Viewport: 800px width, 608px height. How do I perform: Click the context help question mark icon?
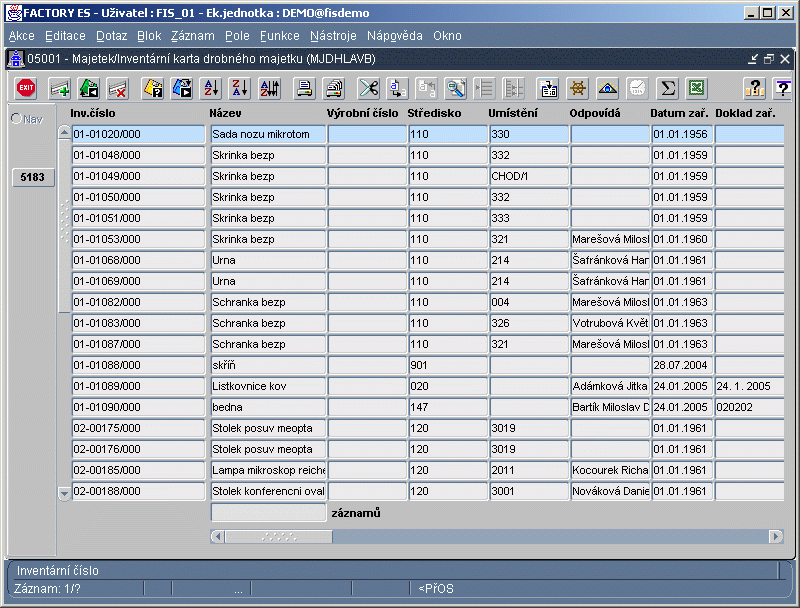(783, 89)
